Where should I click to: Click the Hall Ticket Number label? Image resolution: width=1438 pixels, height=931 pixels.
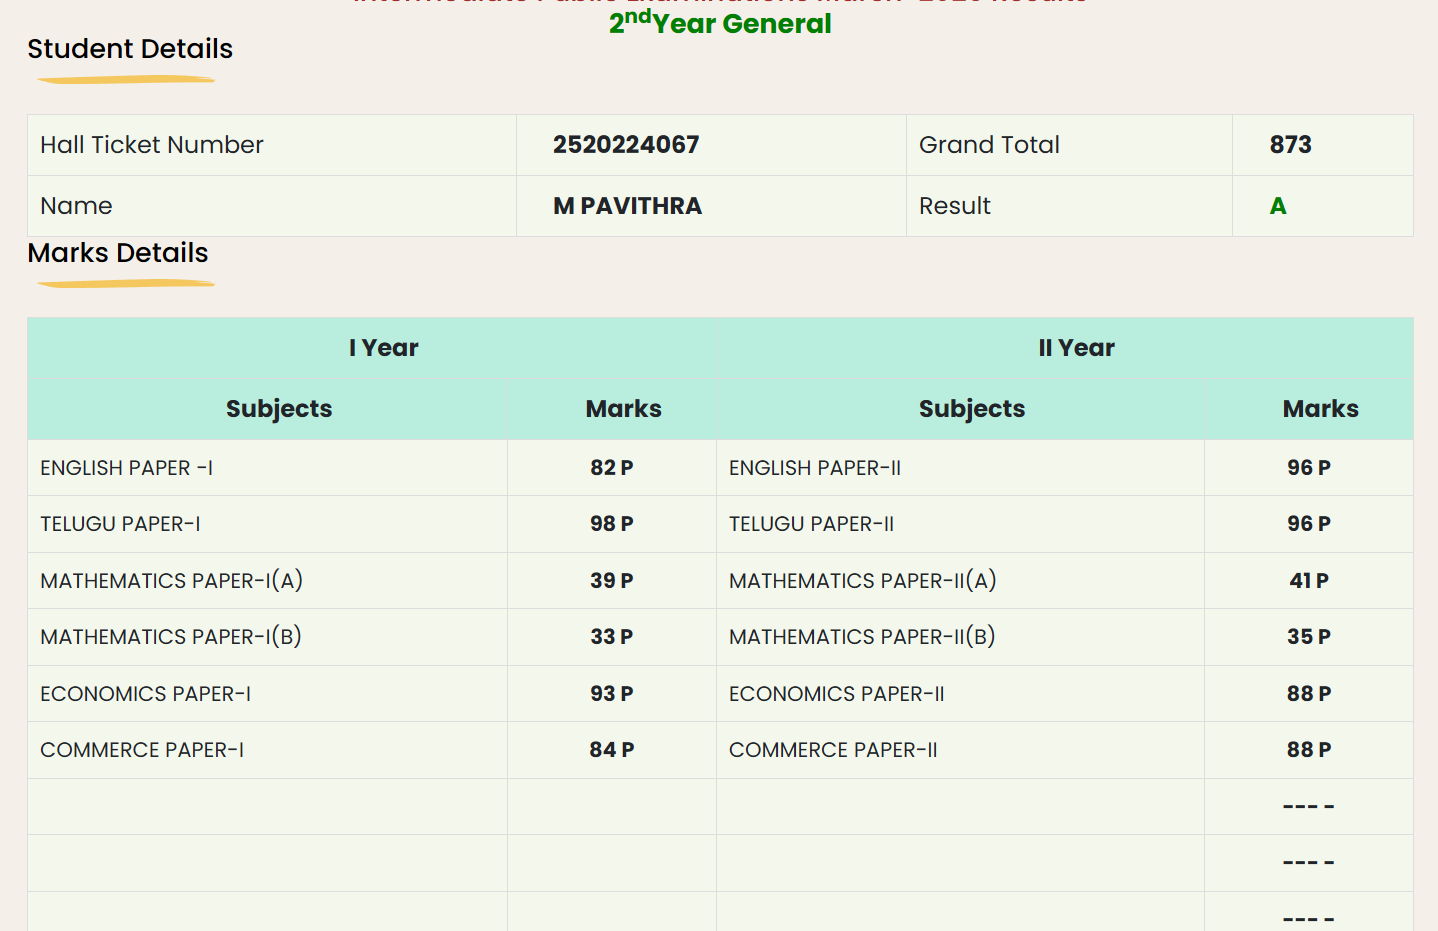152,145
